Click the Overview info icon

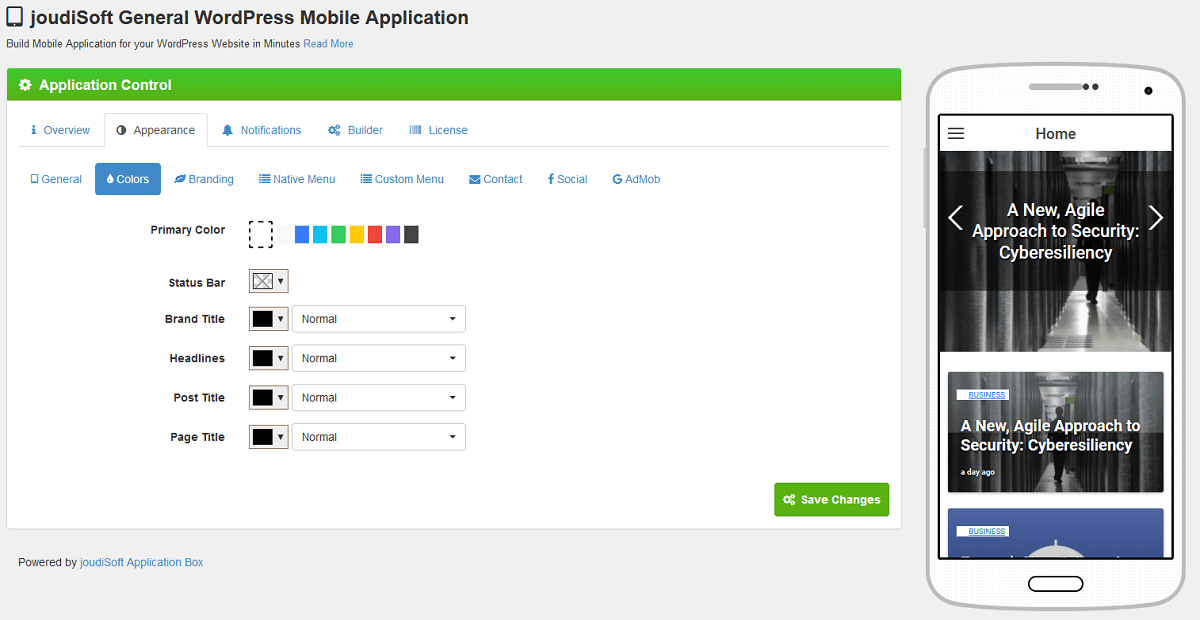34,130
